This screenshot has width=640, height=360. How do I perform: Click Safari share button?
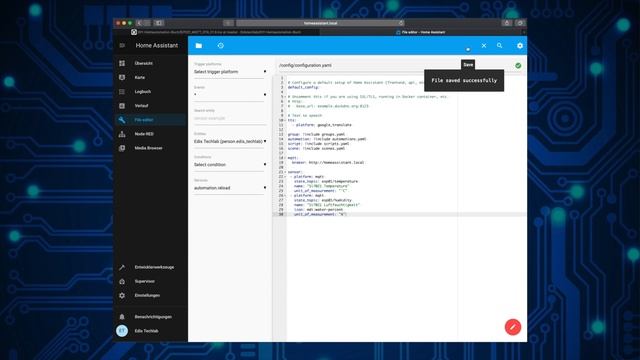click(x=507, y=23)
